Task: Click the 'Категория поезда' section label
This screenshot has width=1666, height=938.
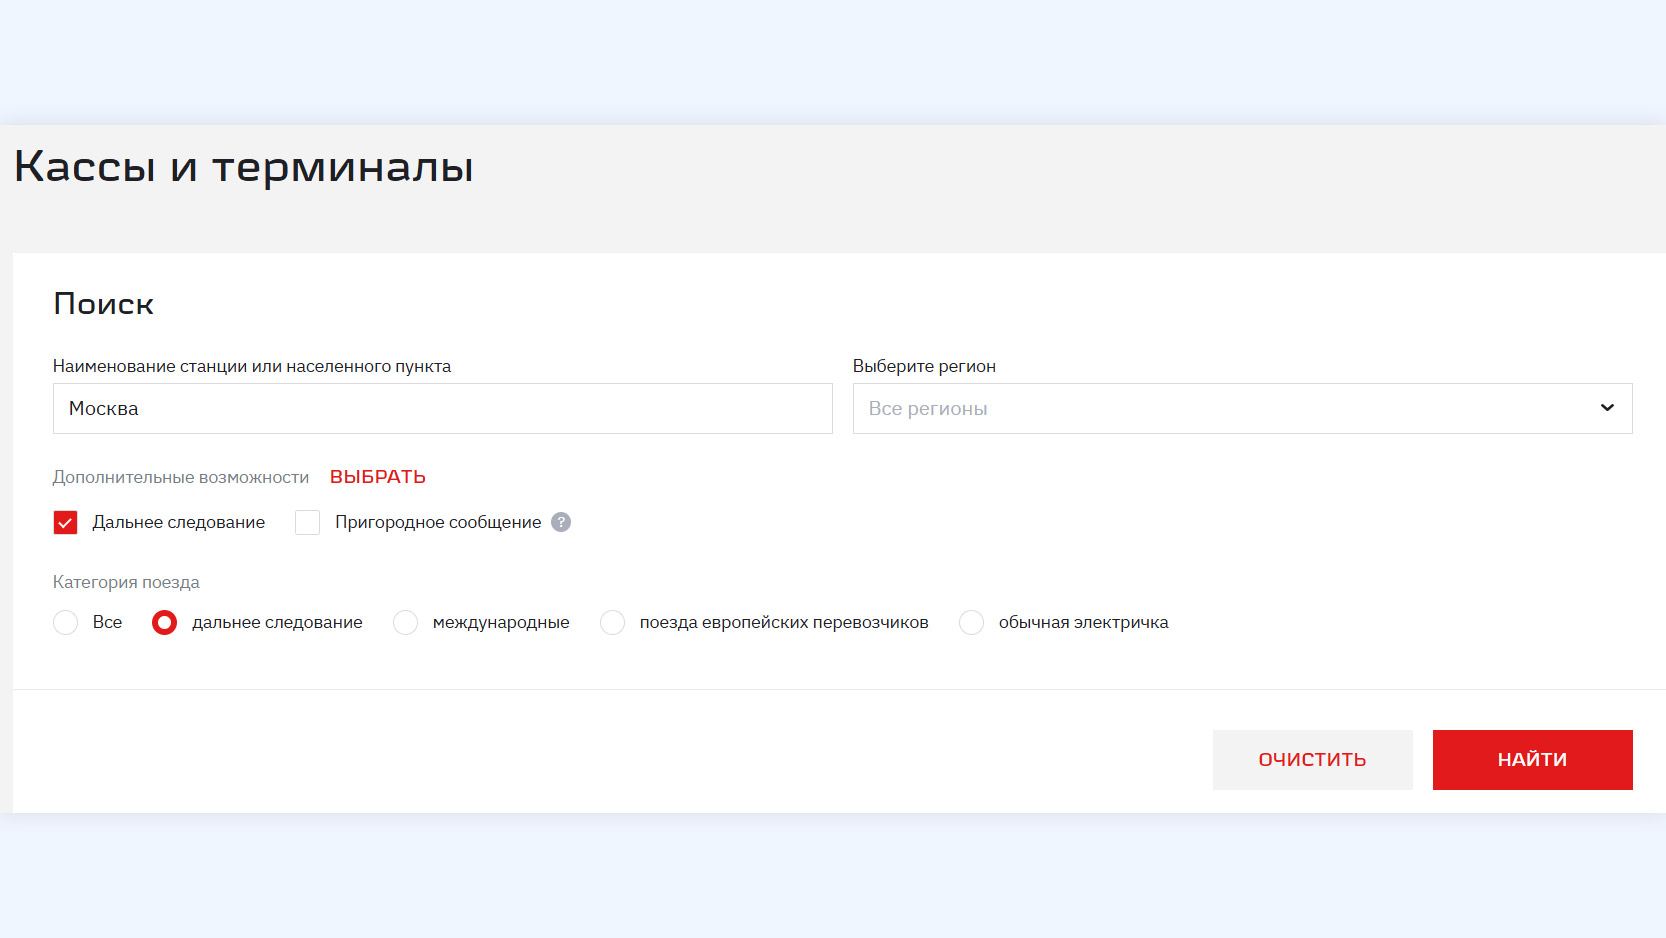Action: tap(126, 582)
